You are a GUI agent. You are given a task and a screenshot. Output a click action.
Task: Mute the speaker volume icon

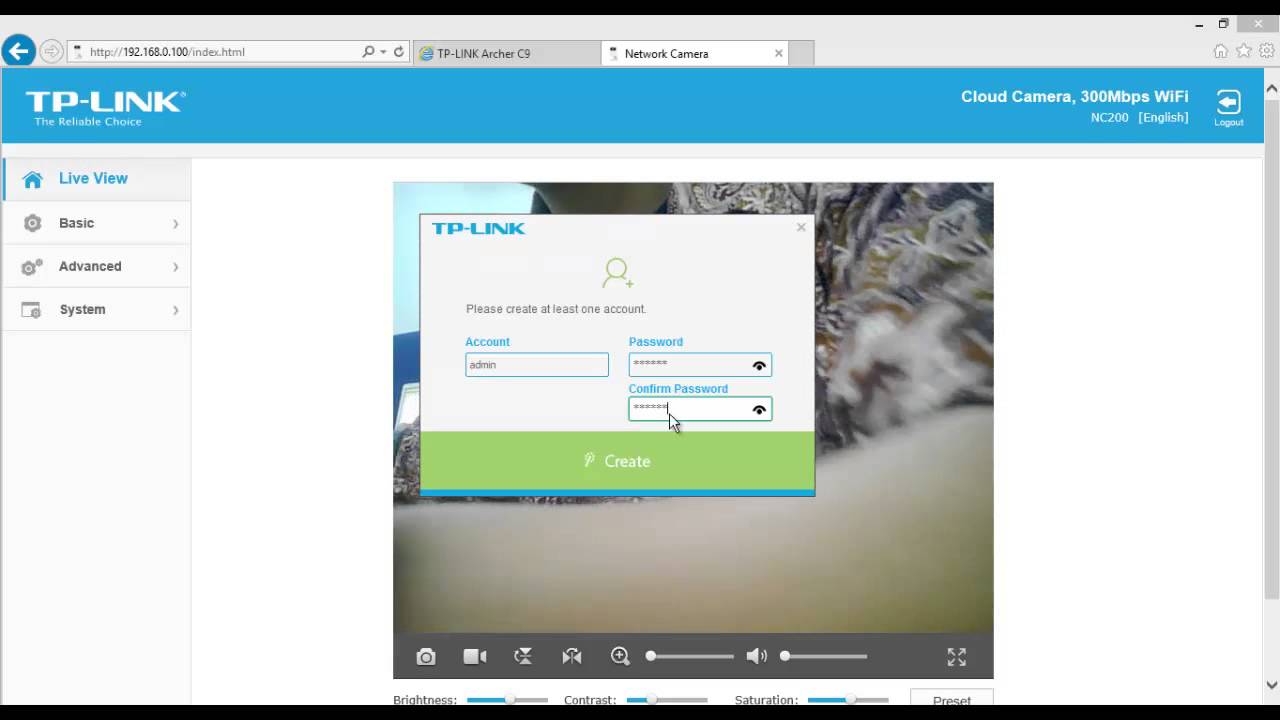pos(757,656)
